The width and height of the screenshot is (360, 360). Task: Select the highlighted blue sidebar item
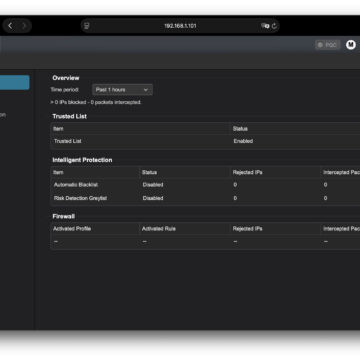point(15,82)
